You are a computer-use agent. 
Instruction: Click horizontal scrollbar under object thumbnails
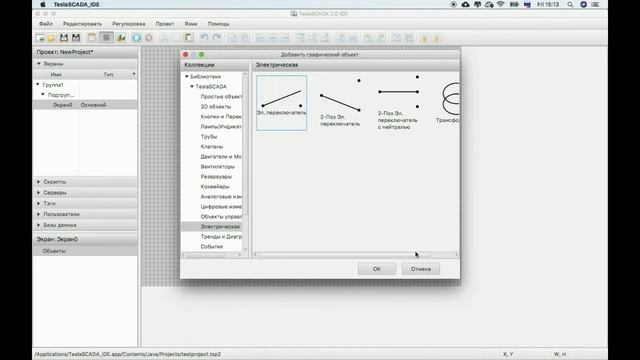click(356, 255)
